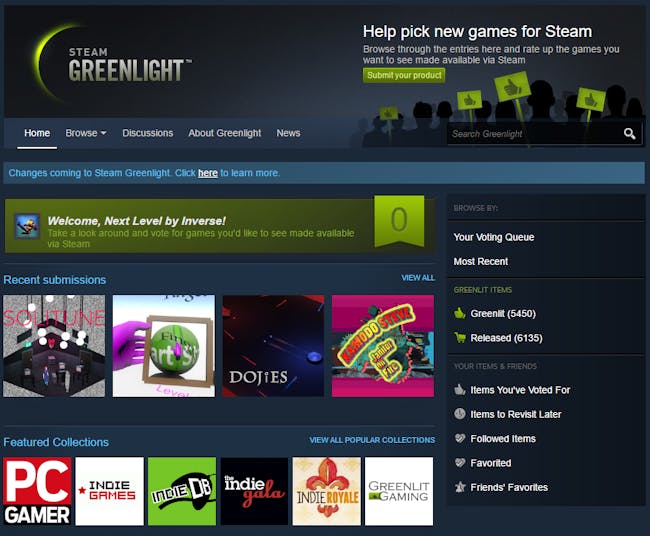650x536 pixels.
Task: Open Followed Items list
Action: click(503, 439)
